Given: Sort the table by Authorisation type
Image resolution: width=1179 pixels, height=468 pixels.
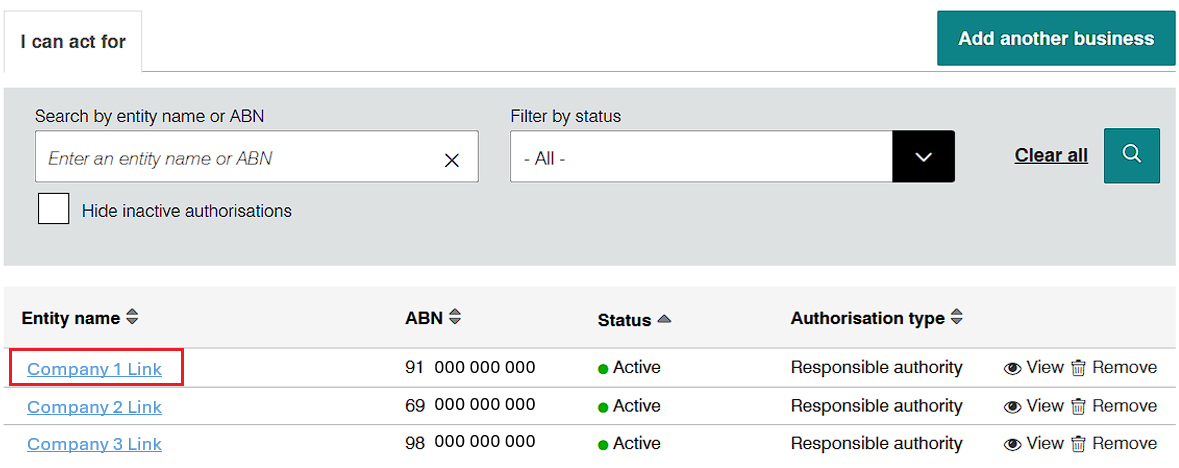Looking at the screenshot, I should click(956, 318).
